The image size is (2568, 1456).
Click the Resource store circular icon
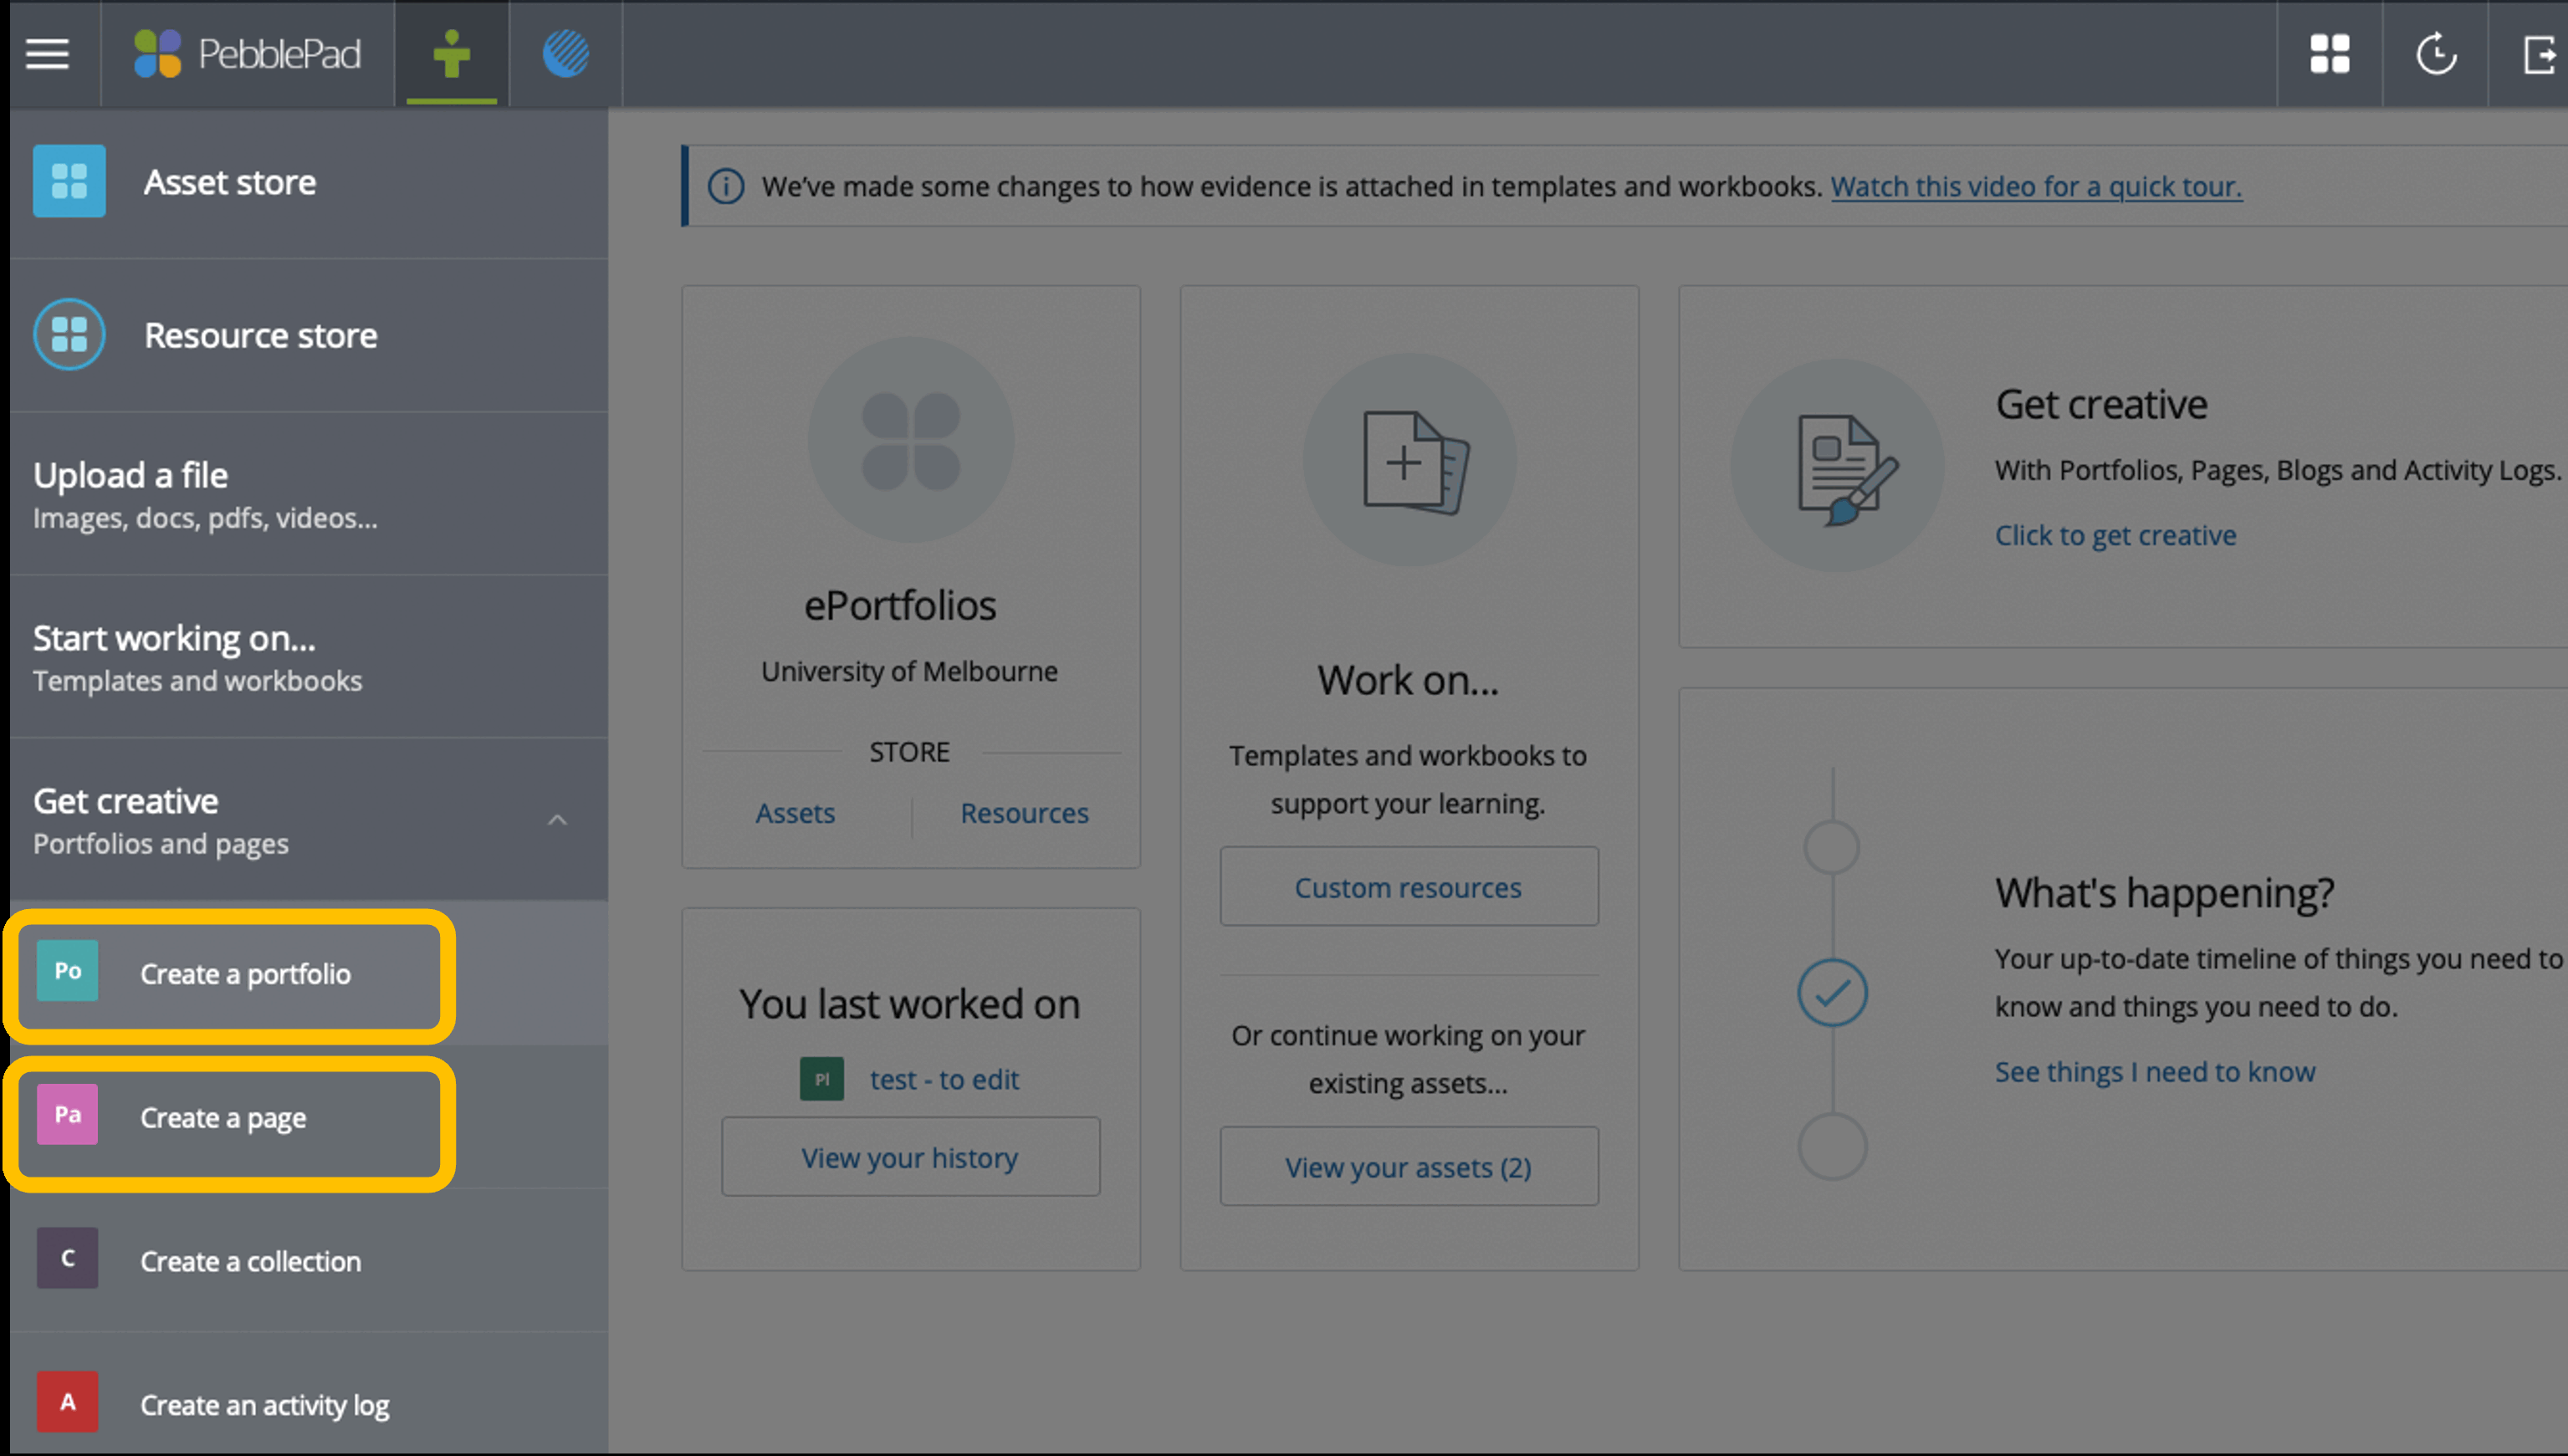69,334
